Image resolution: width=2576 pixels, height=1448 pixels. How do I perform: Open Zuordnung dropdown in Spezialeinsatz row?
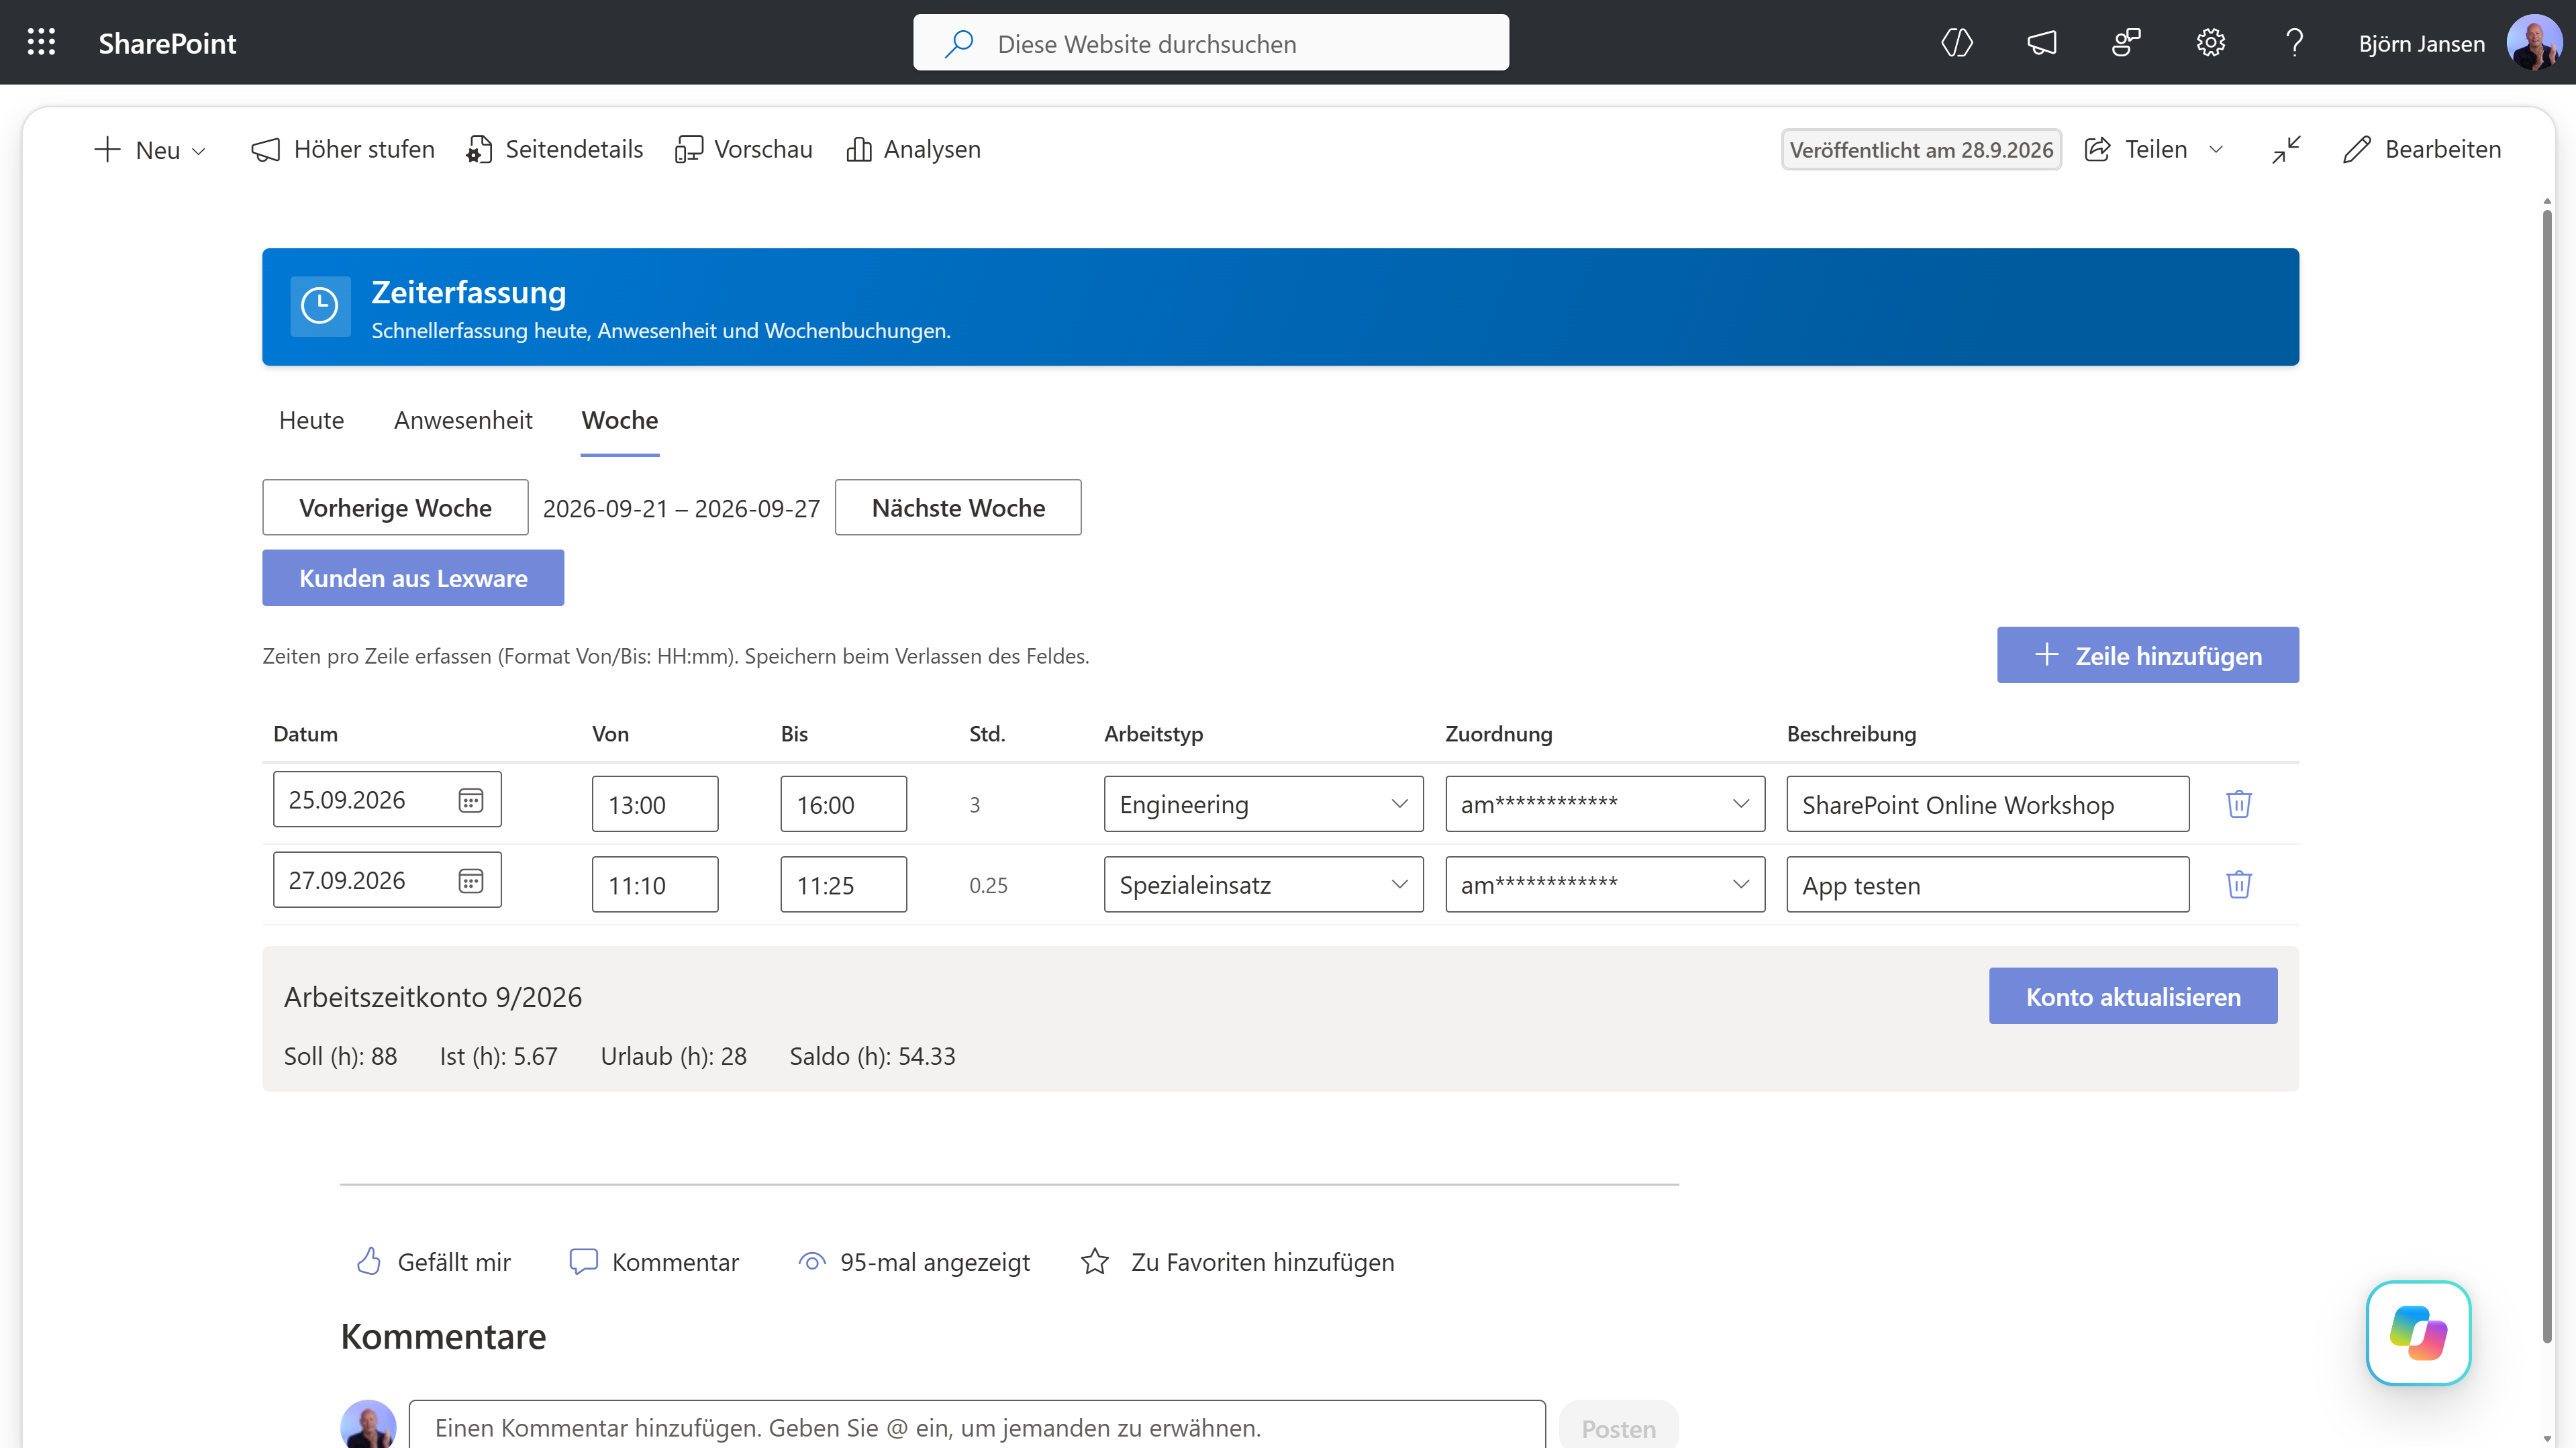(1604, 884)
